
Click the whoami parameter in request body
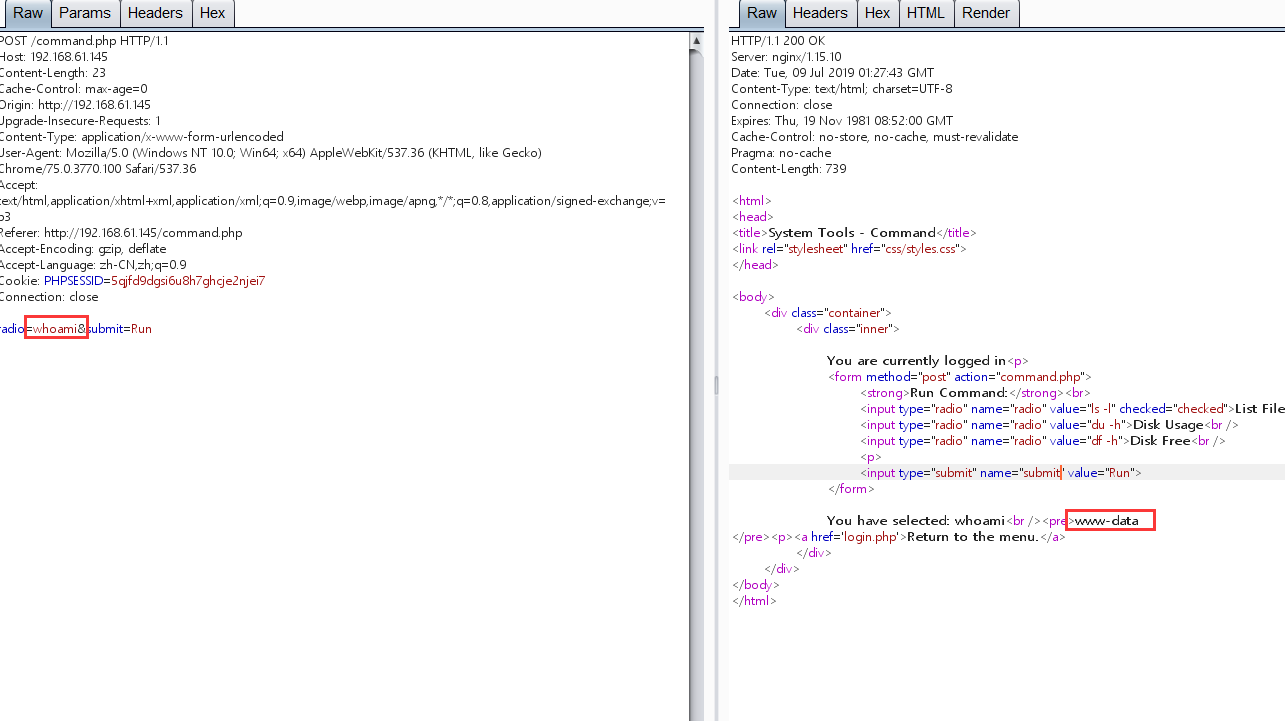tap(56, 329)
